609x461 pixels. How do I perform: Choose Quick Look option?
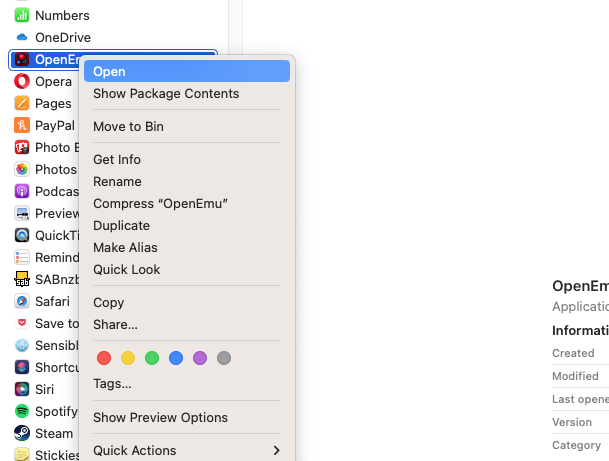187,270
